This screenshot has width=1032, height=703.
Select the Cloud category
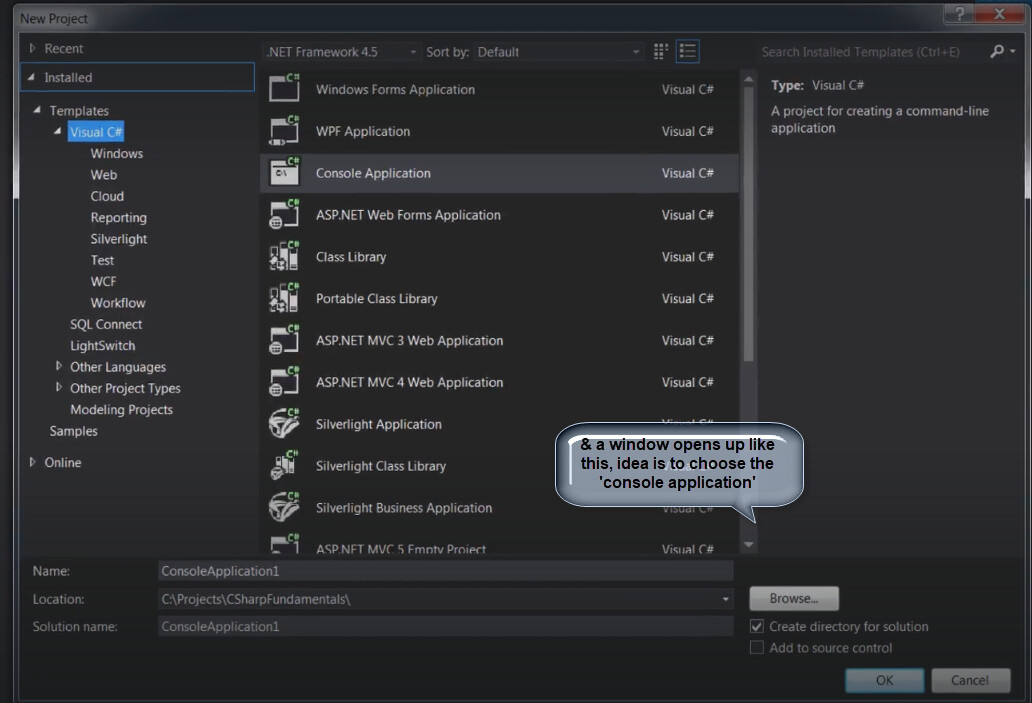coord(107,196)
